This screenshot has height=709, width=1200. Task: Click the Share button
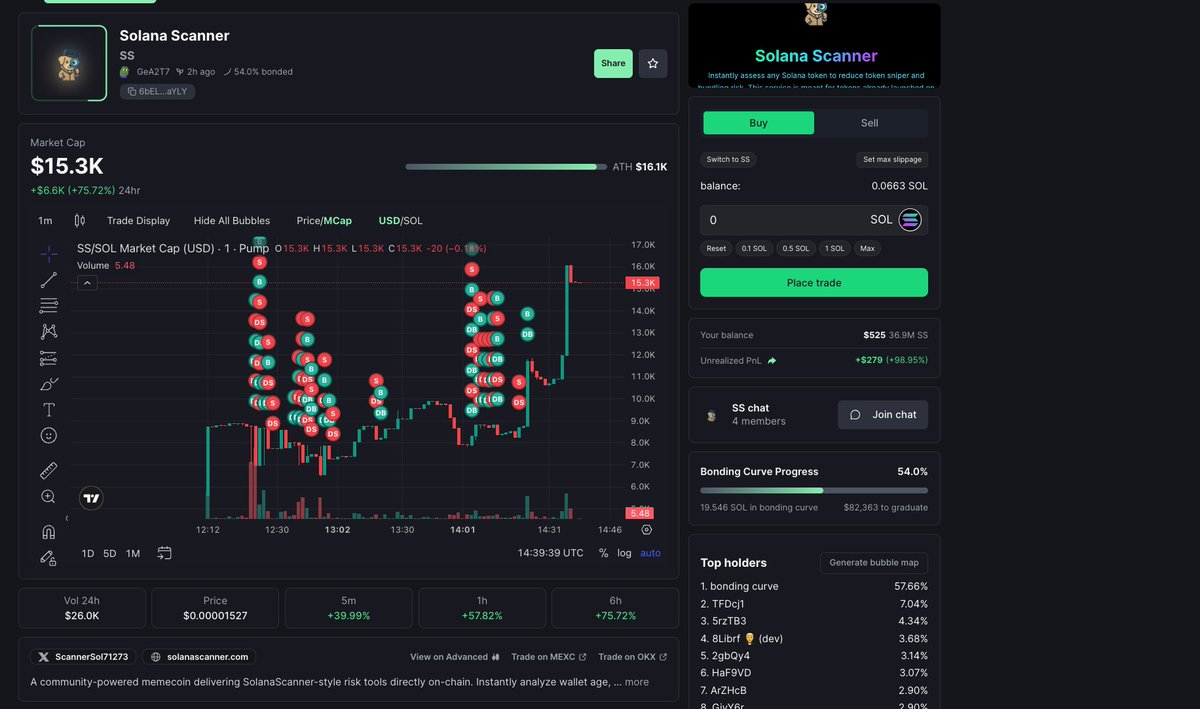tap(613, 63)
